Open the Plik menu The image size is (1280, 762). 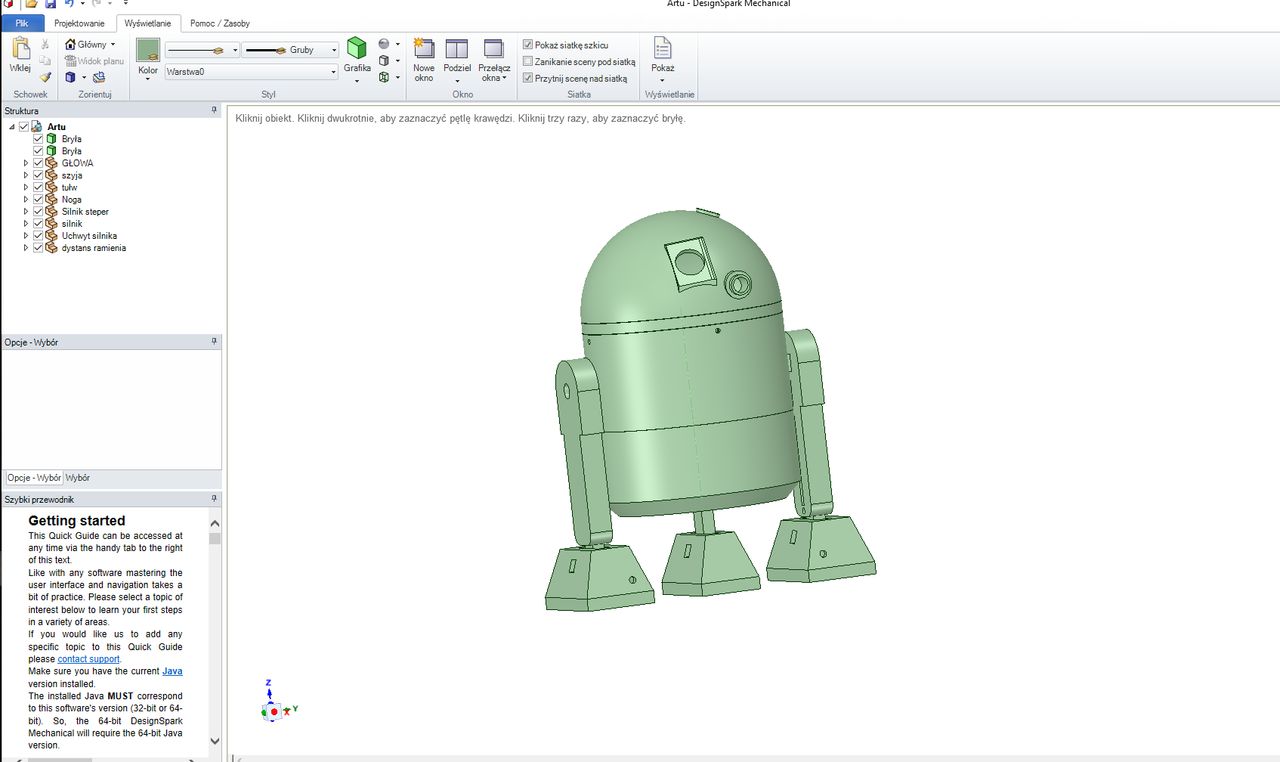(22, 23)
